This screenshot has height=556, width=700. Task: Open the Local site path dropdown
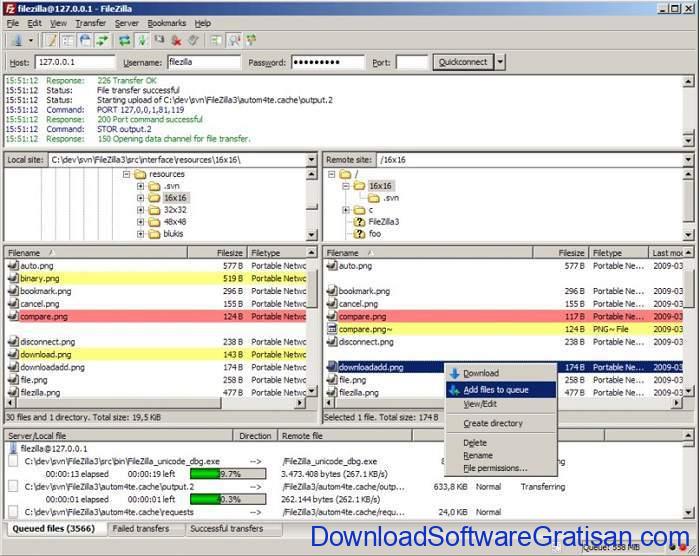pos(311,159)
